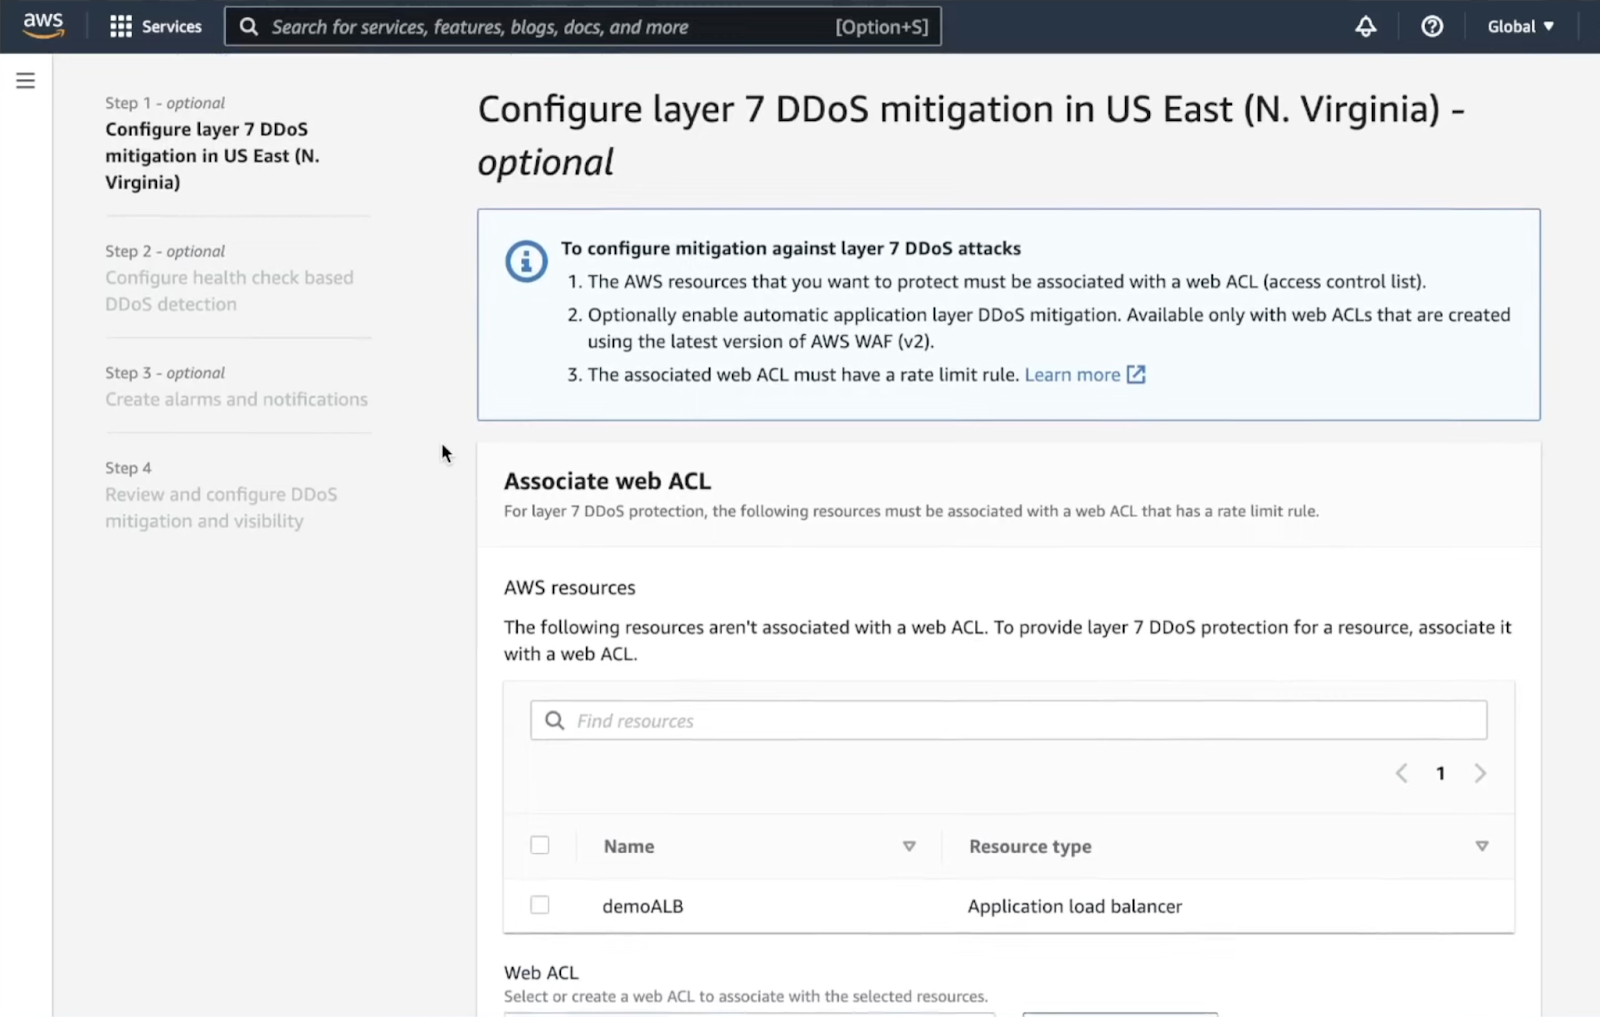Open the Global region dropdown

coord(1520,27)
